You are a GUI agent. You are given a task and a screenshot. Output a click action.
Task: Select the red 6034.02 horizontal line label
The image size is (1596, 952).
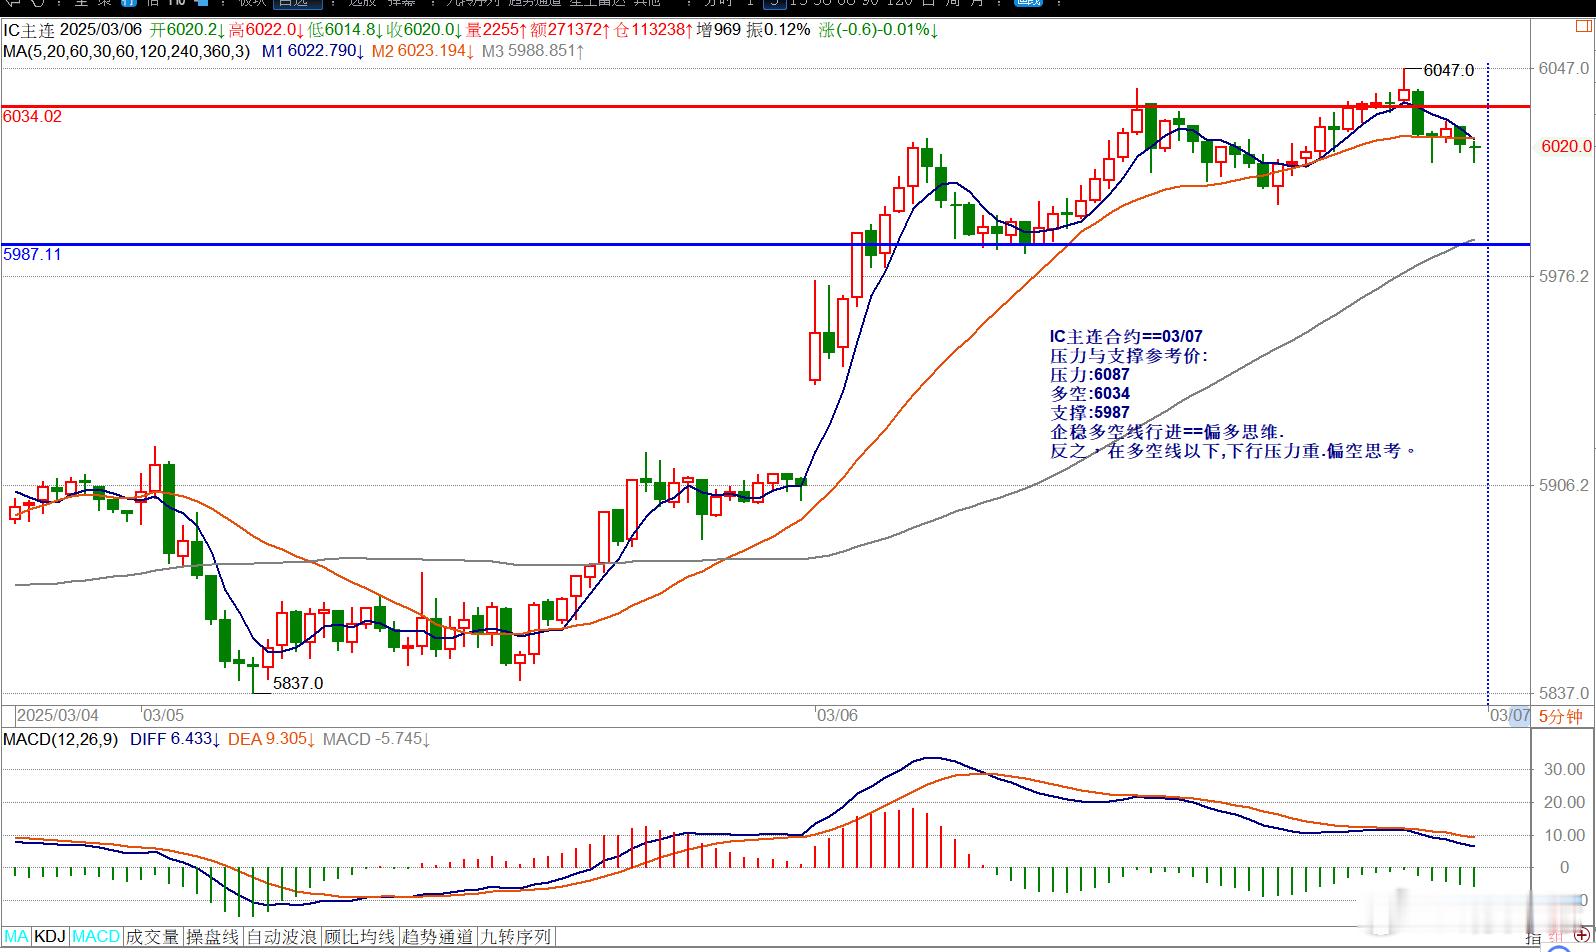pyautogui.click(x=32, y=116)
